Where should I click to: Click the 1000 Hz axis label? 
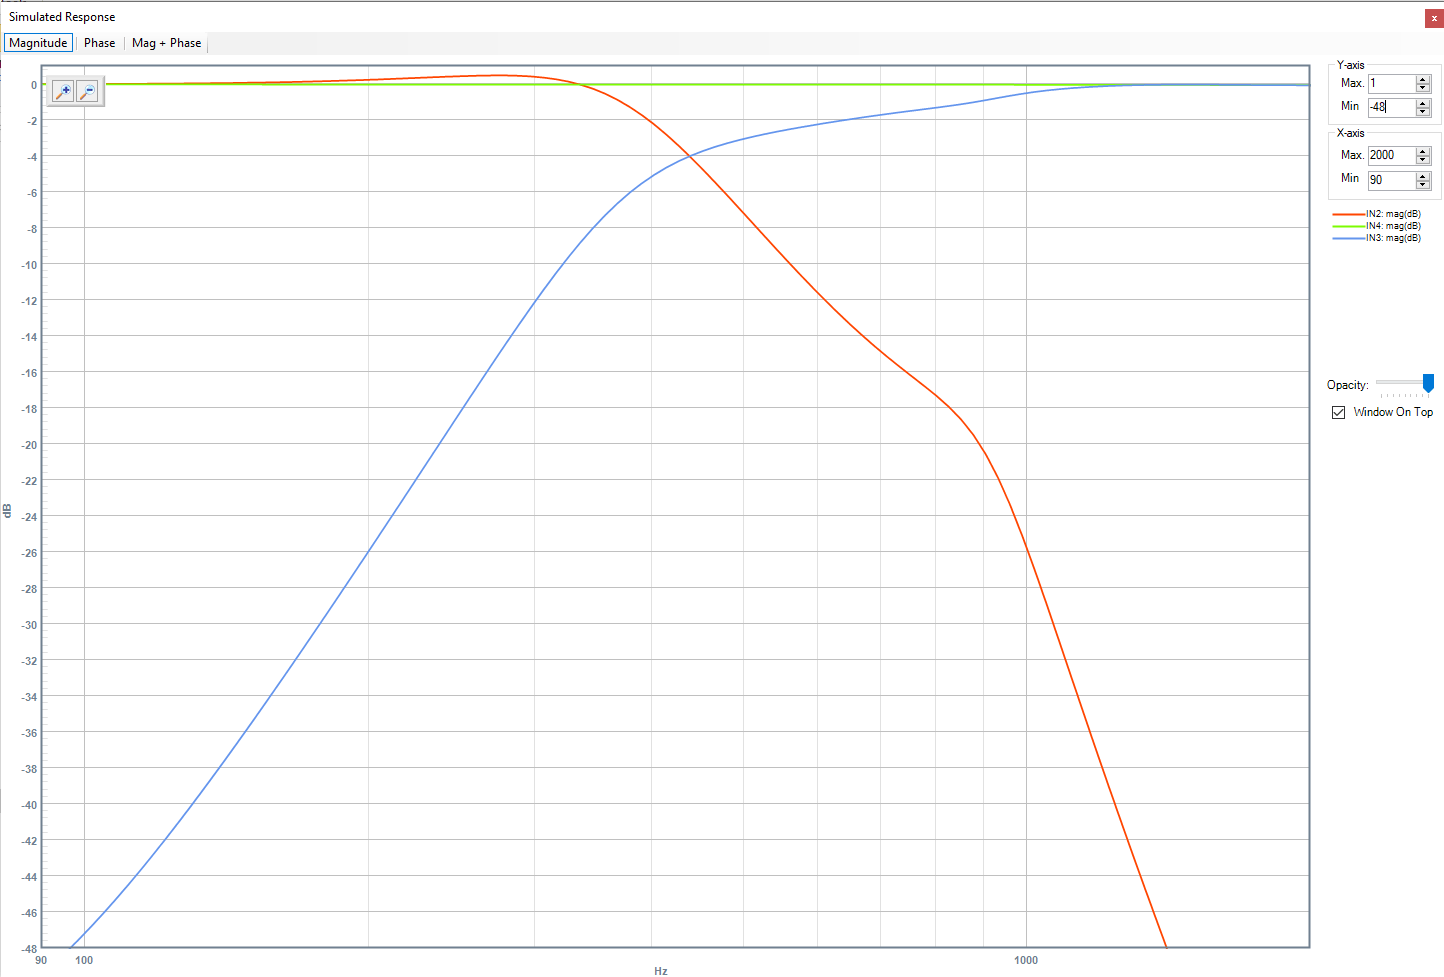(x=1026, y=960)
